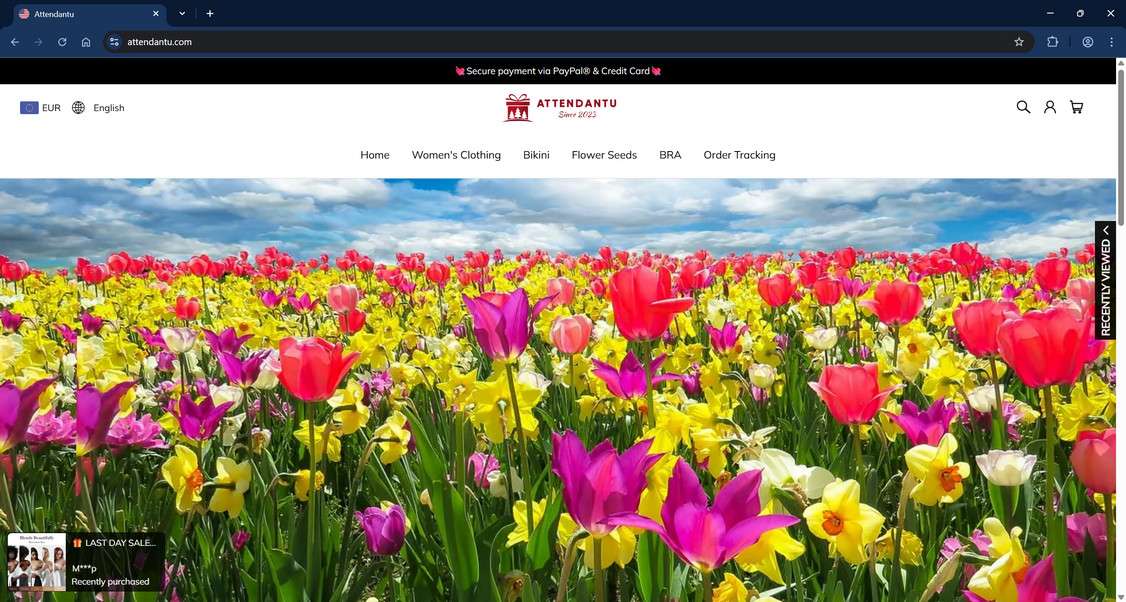
Task: Close the Attendantu tab
Action: [x=156, y=14]
